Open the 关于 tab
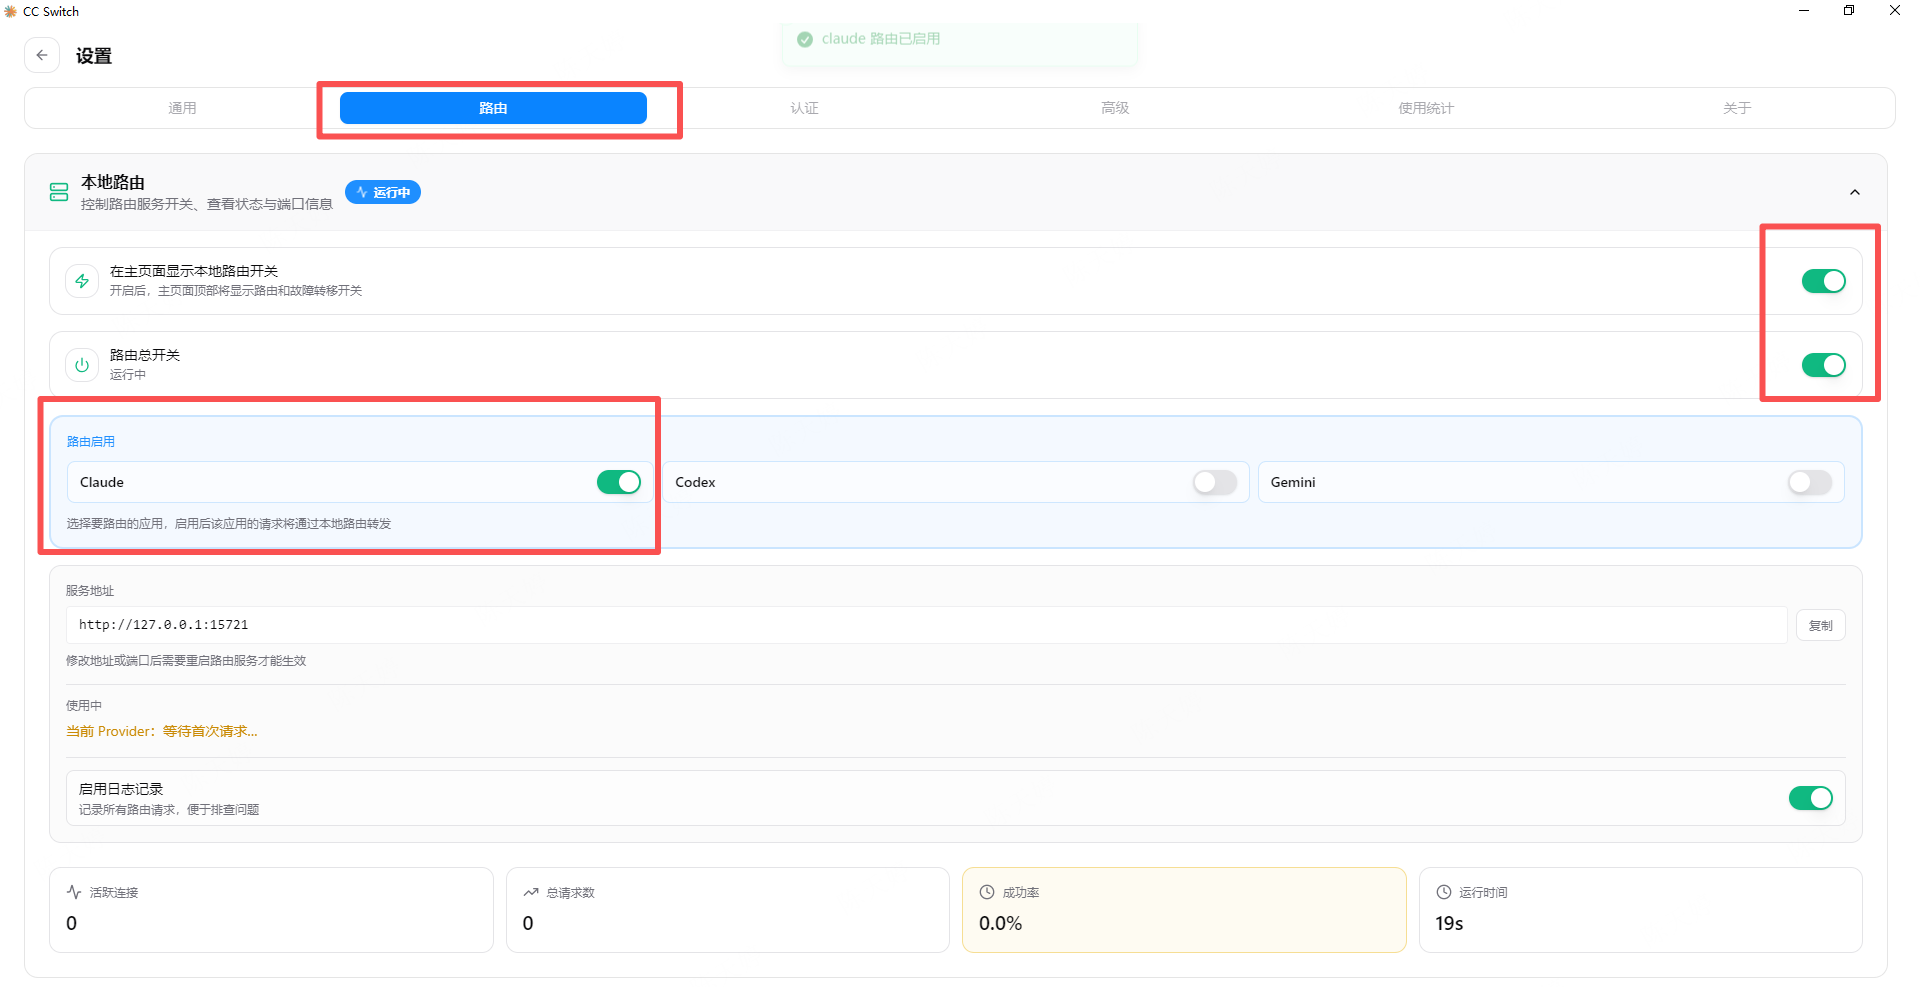This screenshot has height=987, width=1920. pos(1737,108)
